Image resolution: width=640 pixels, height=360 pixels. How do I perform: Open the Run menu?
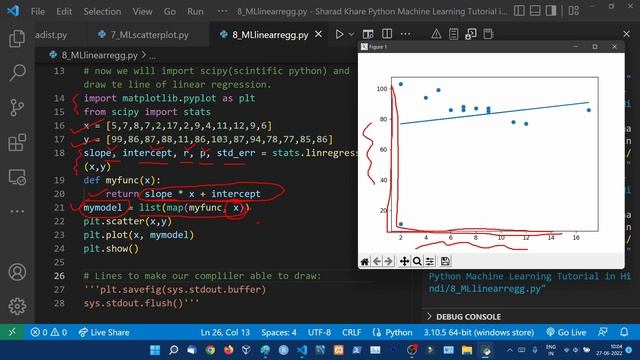click(195, 11)
